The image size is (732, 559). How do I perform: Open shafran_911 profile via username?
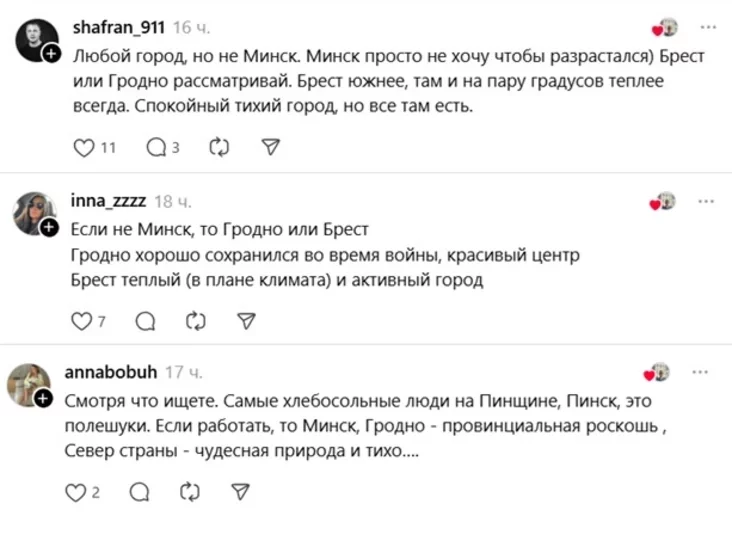click(x=118, y=26)
